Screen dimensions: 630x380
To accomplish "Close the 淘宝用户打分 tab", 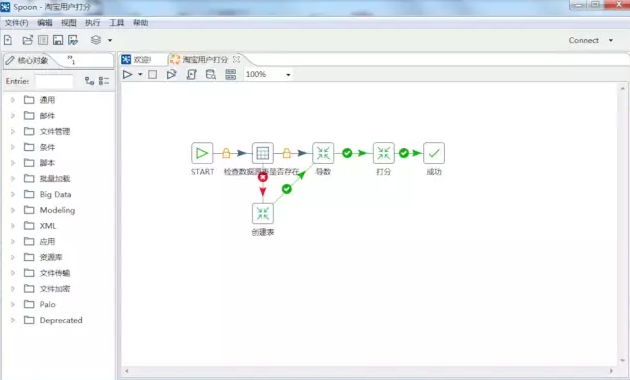I will [236, 59].
